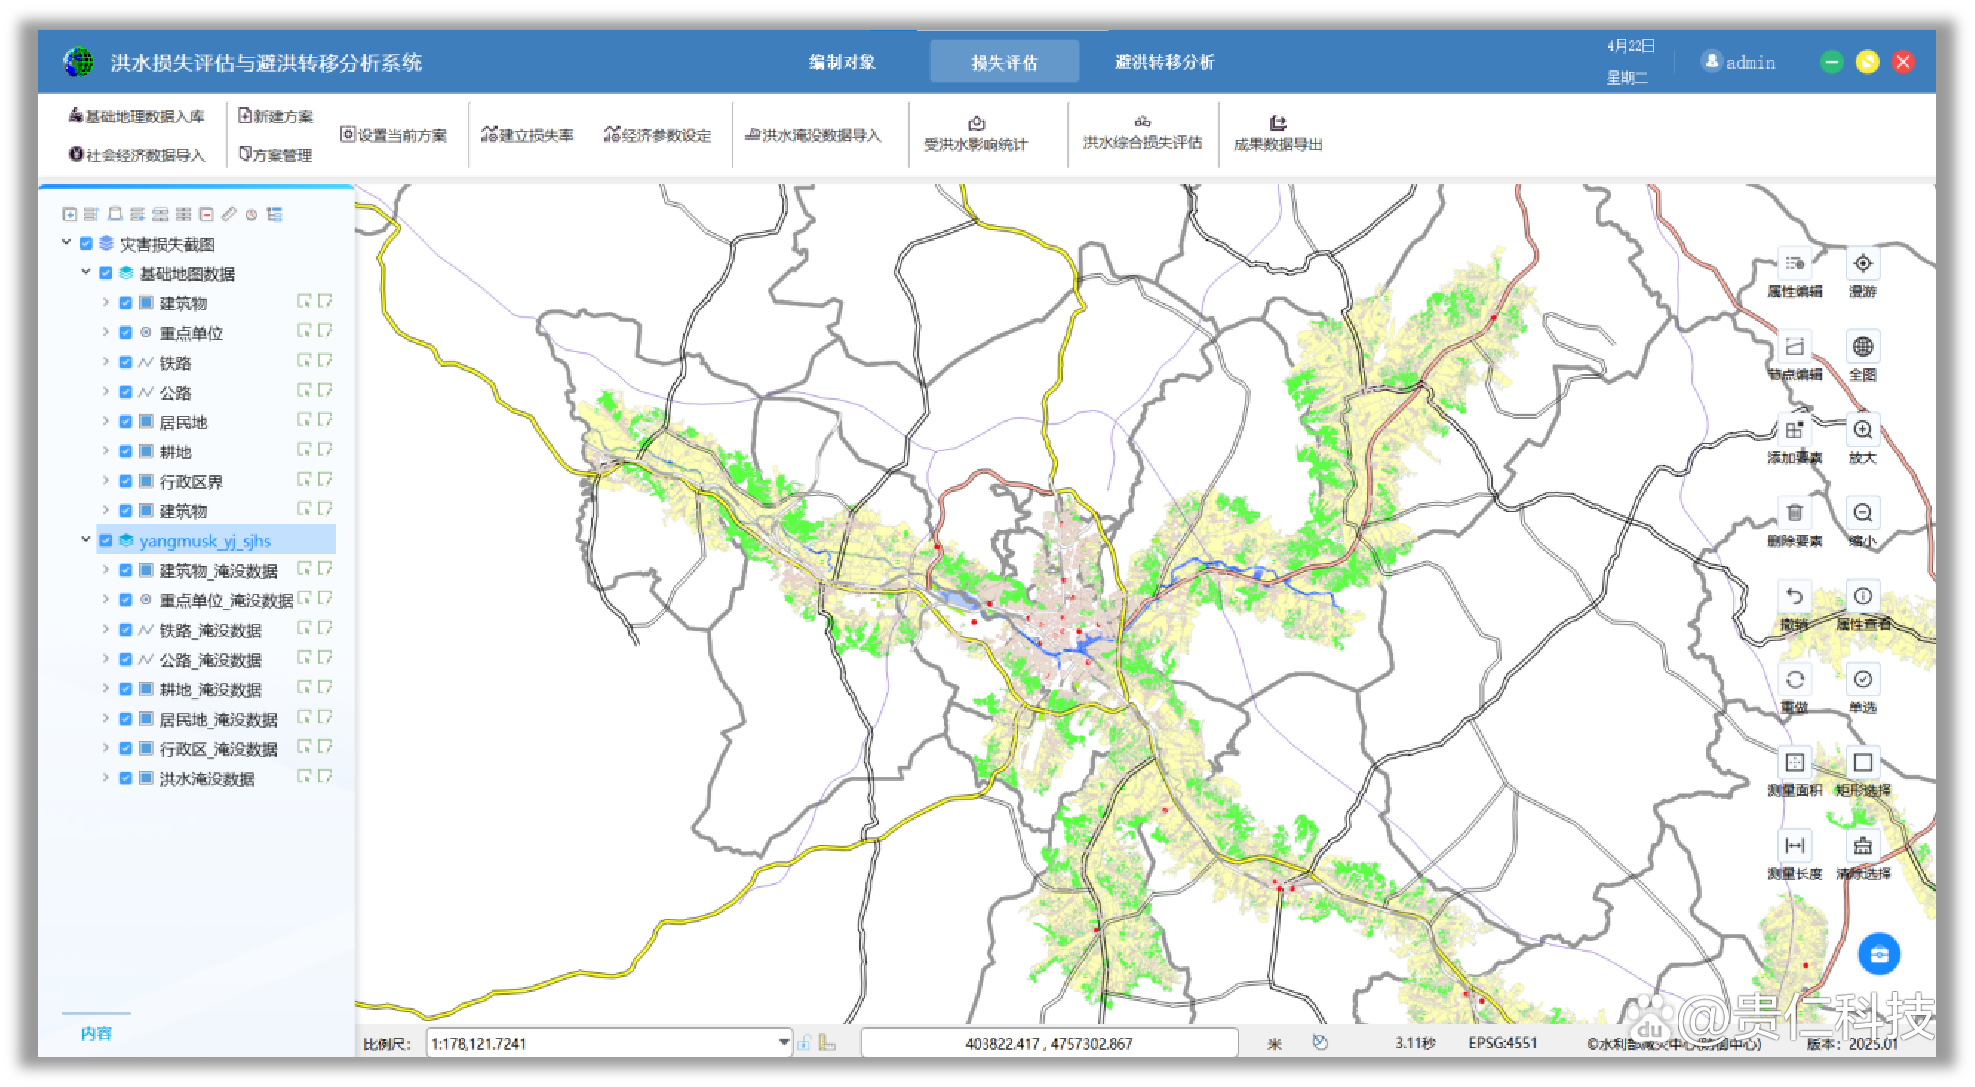Click the select icon on the 铁路 row
The width and height of the screenshot is (1975, 1087).
pos(304,362)
